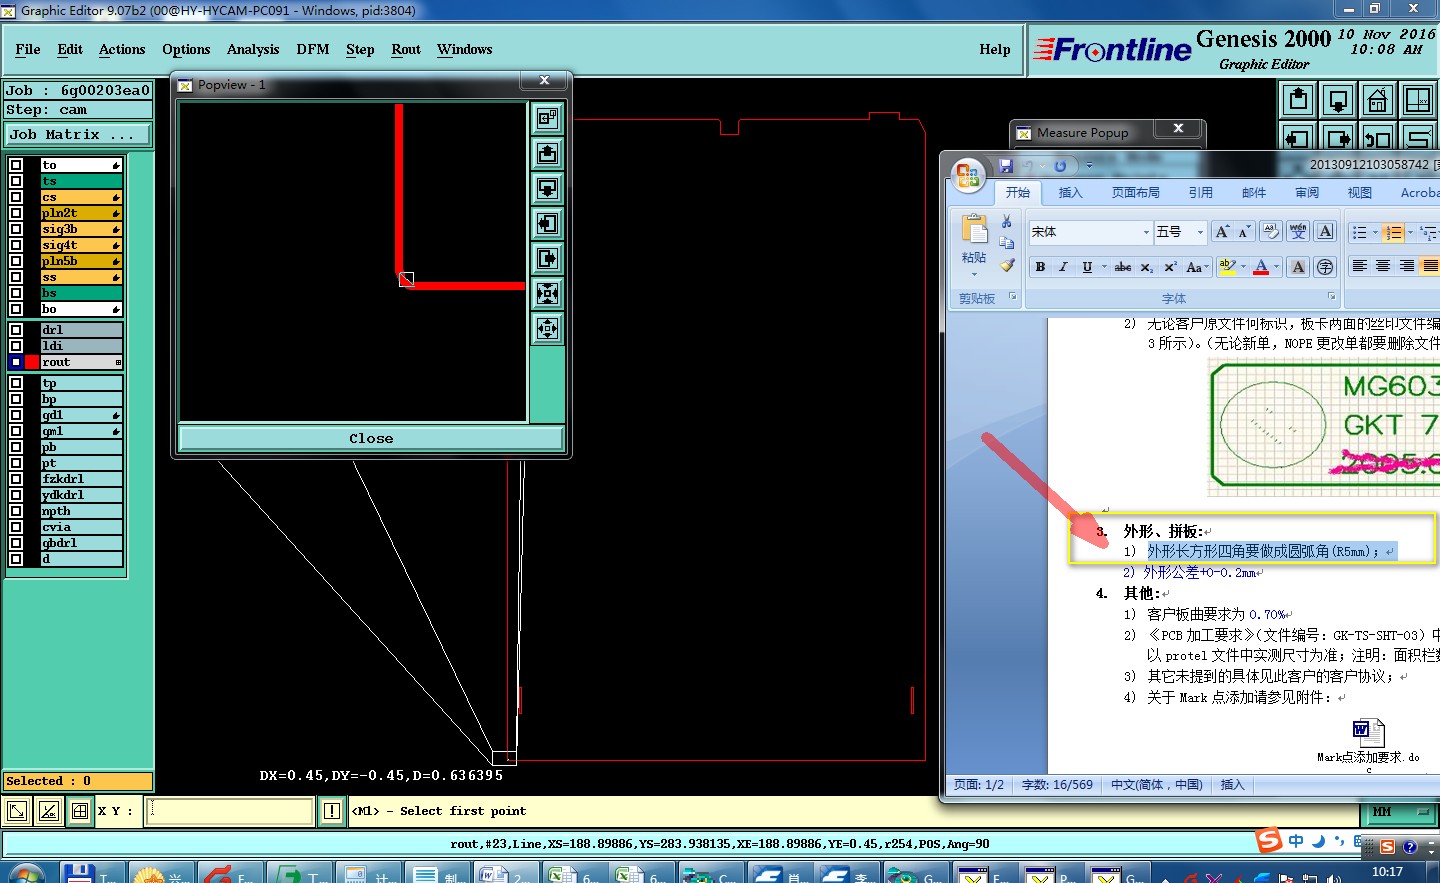The image size is (1440, 883).
Task: Open the DFM menu
Action: point(313,49)
